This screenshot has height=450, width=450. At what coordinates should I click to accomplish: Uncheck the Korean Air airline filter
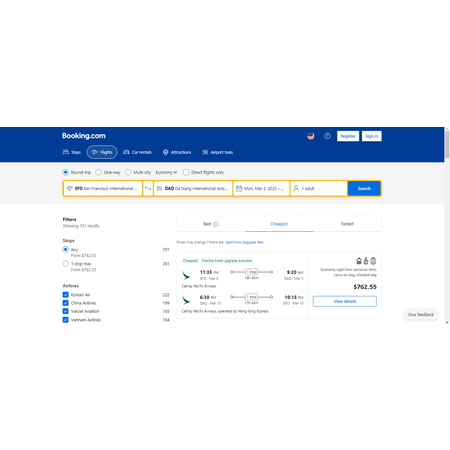[x=66, y=295]
